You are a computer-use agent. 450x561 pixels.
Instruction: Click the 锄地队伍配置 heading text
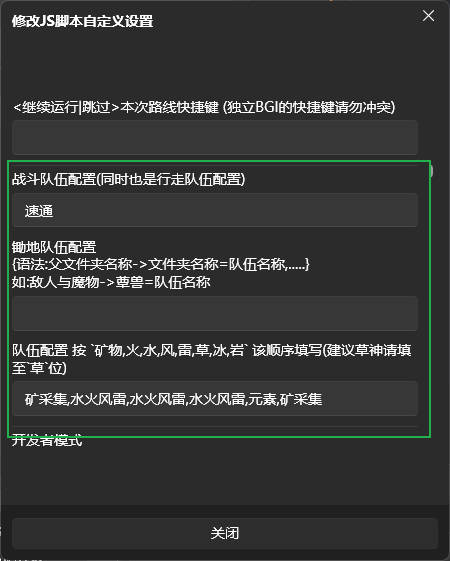[x=54, y=247]
